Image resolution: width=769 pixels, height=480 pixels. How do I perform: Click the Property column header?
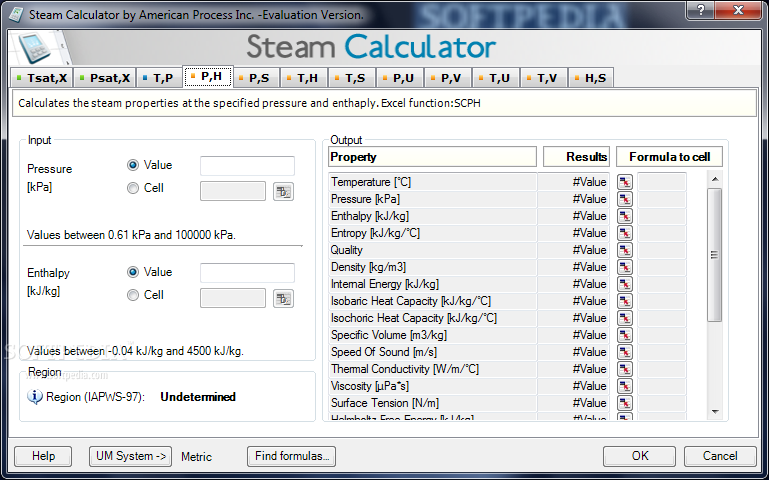point(433,157)
